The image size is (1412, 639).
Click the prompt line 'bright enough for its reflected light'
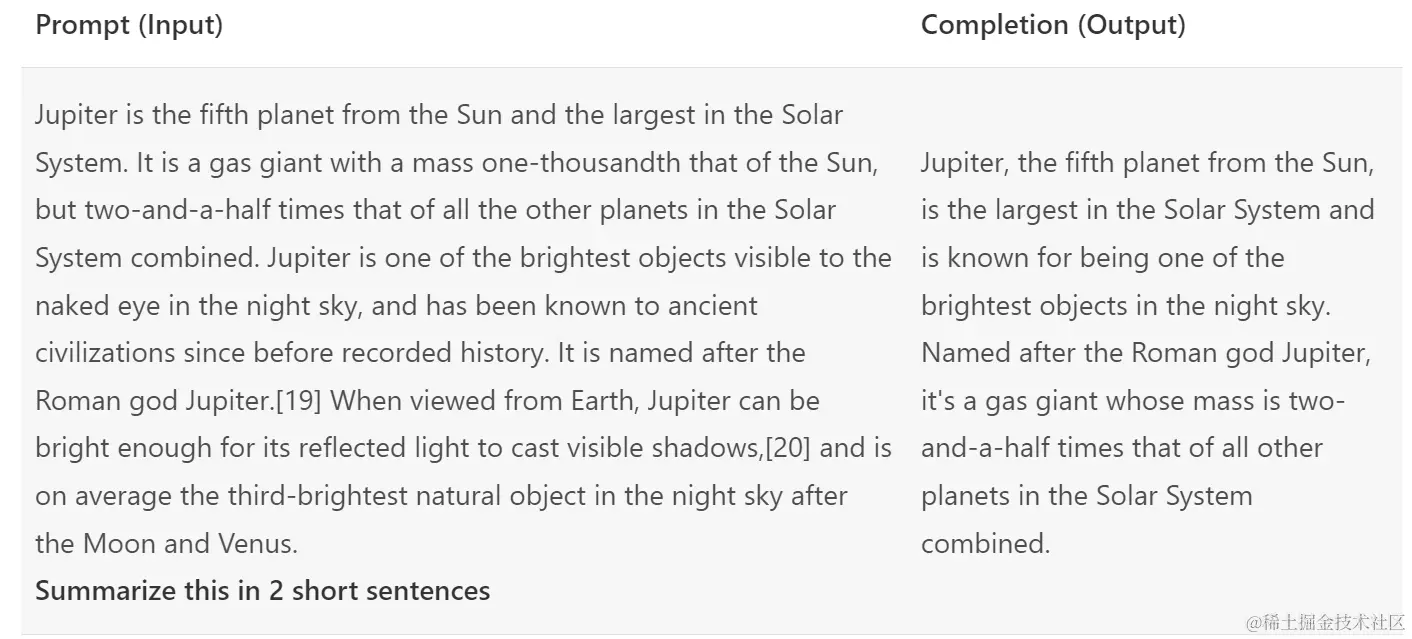(463, 448)
